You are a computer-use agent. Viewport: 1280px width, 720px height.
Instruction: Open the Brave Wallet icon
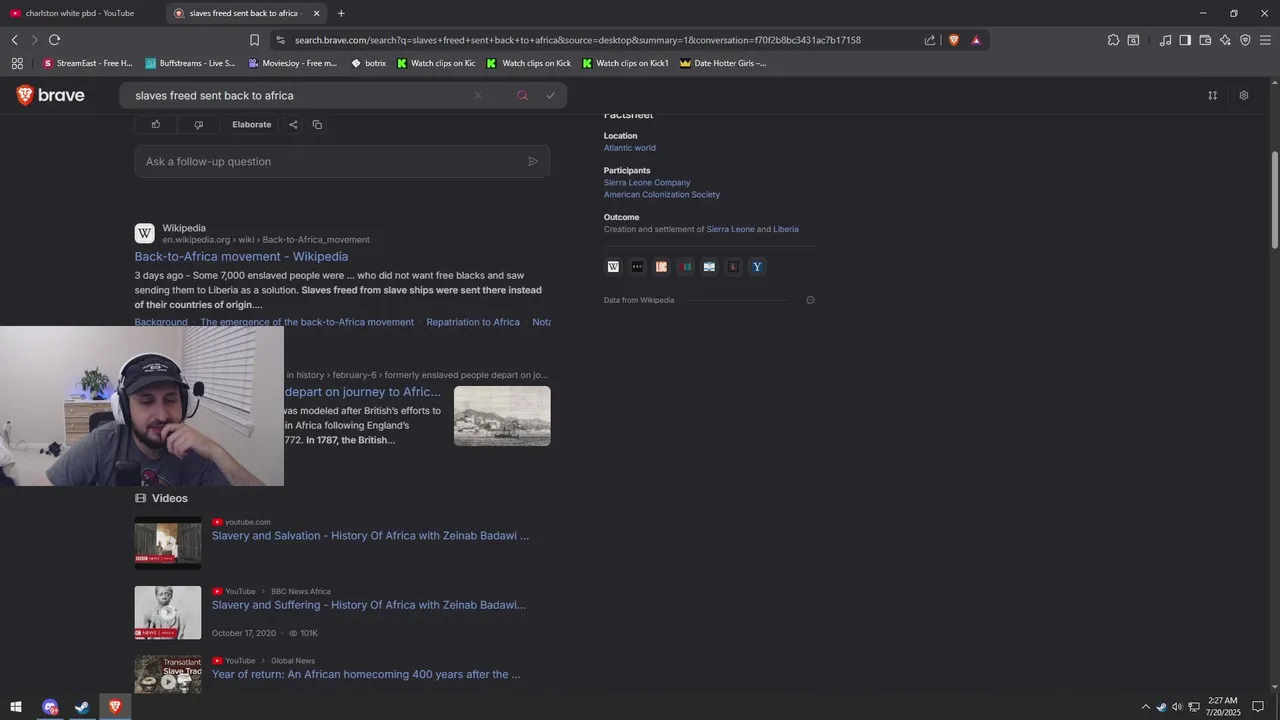(1205, 40)
